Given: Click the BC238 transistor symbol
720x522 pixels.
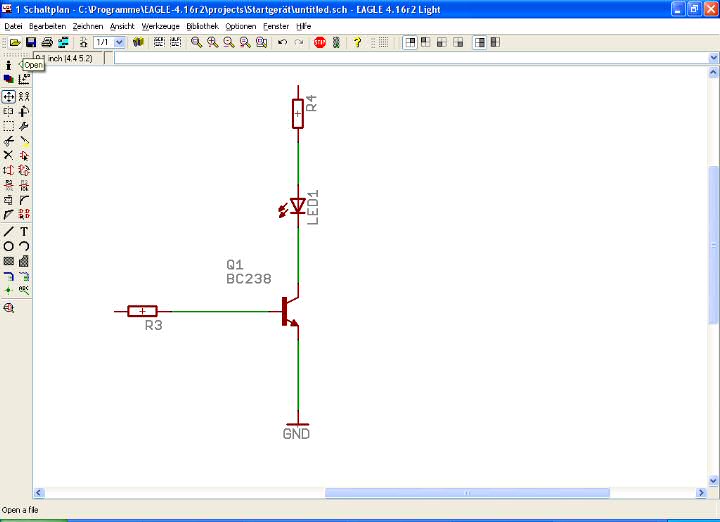Looking at the screenshot, I should (x=290, y=311).
